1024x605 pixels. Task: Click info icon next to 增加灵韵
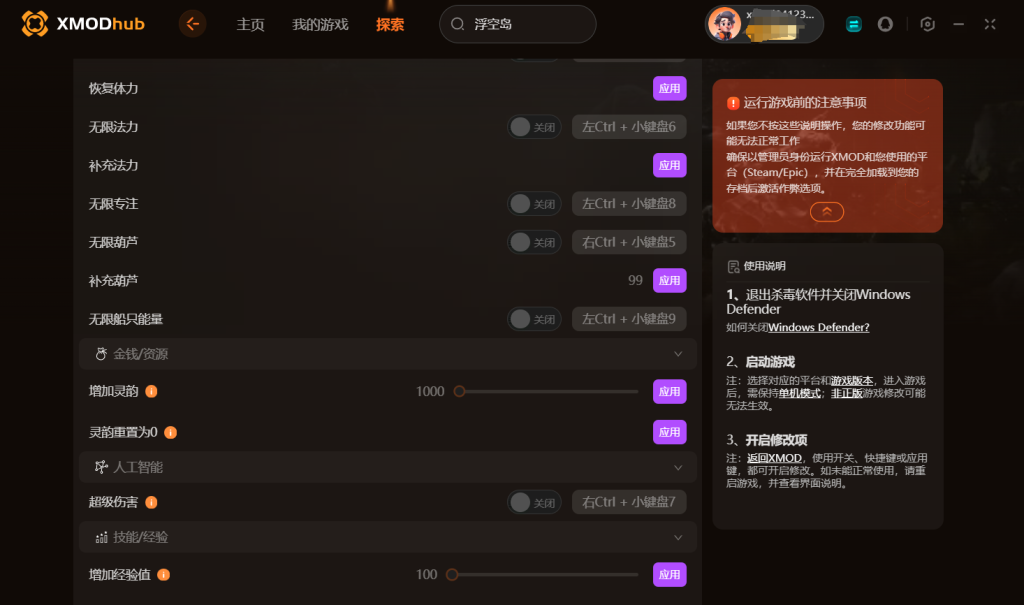[x=152, y=391]
